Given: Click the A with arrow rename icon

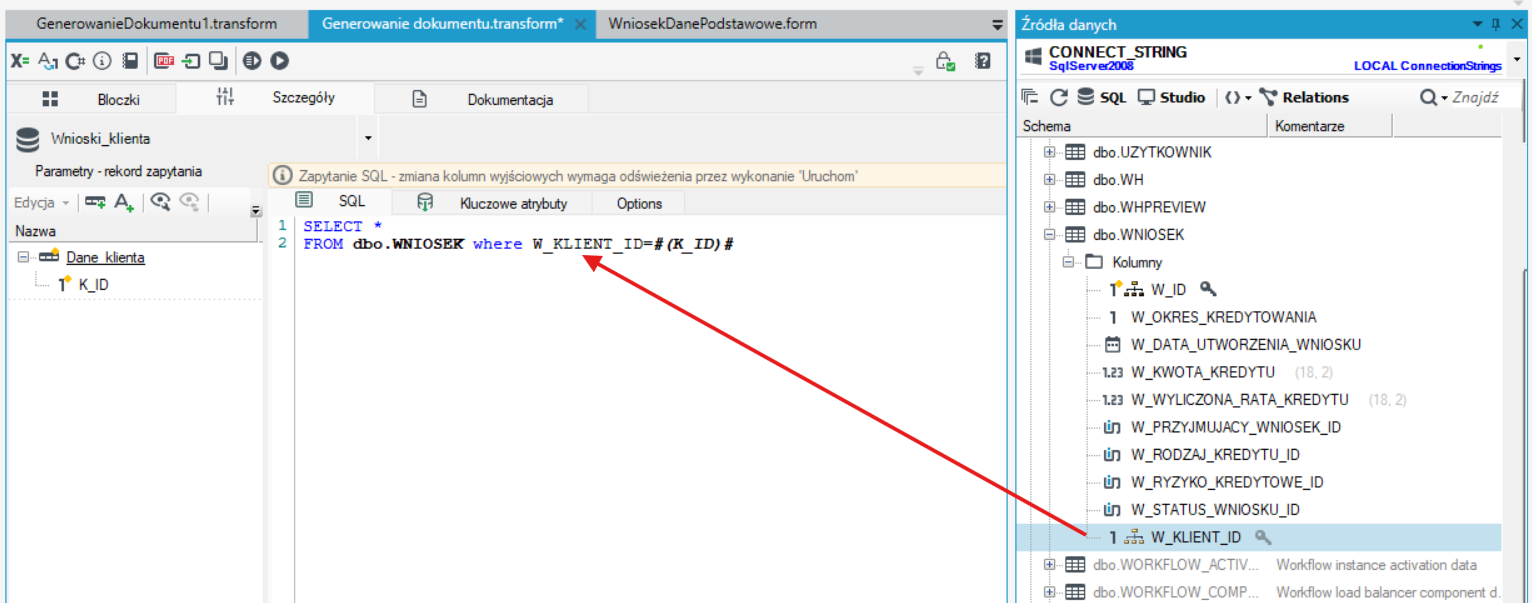Looking at the screenshot, I should [48, 61].
